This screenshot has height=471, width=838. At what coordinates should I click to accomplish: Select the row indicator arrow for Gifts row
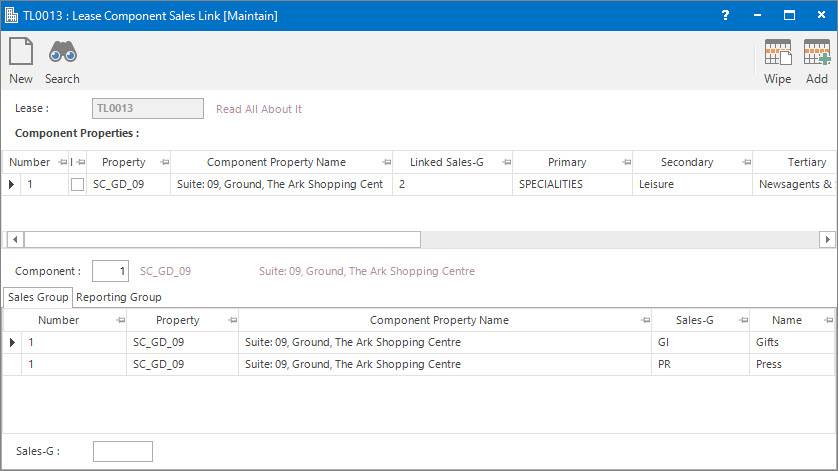pyautogui.click(x=12, y=342)
